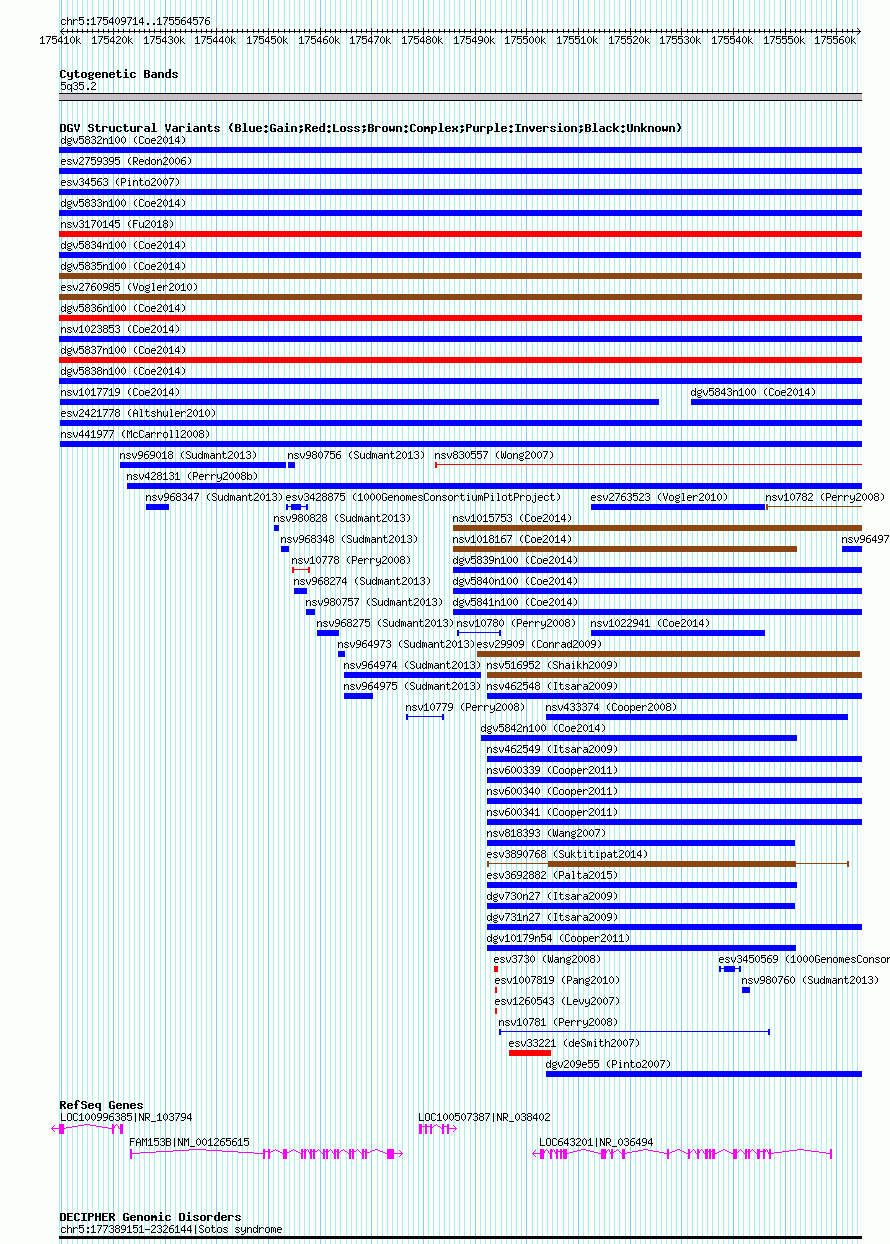
Task: Click variant dgv5836n100 (Coe2014)
Action: [461, 318]
